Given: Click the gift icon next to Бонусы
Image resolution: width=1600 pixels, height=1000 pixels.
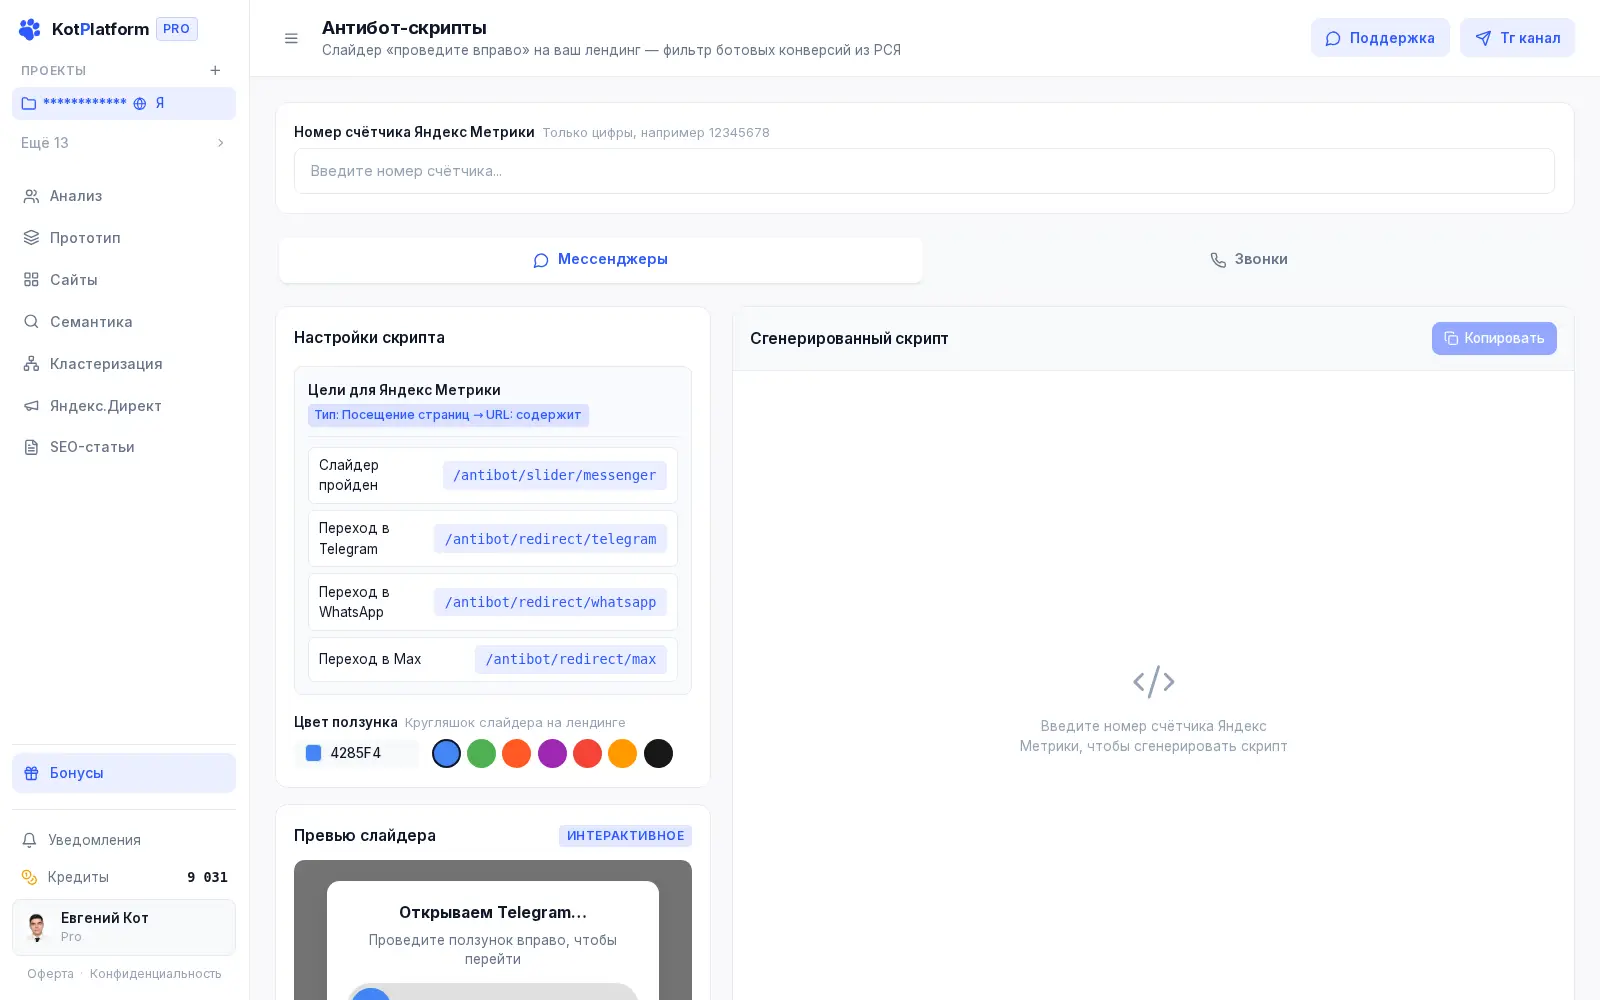Looking at the screenshot, I should (x=31, y=773).
